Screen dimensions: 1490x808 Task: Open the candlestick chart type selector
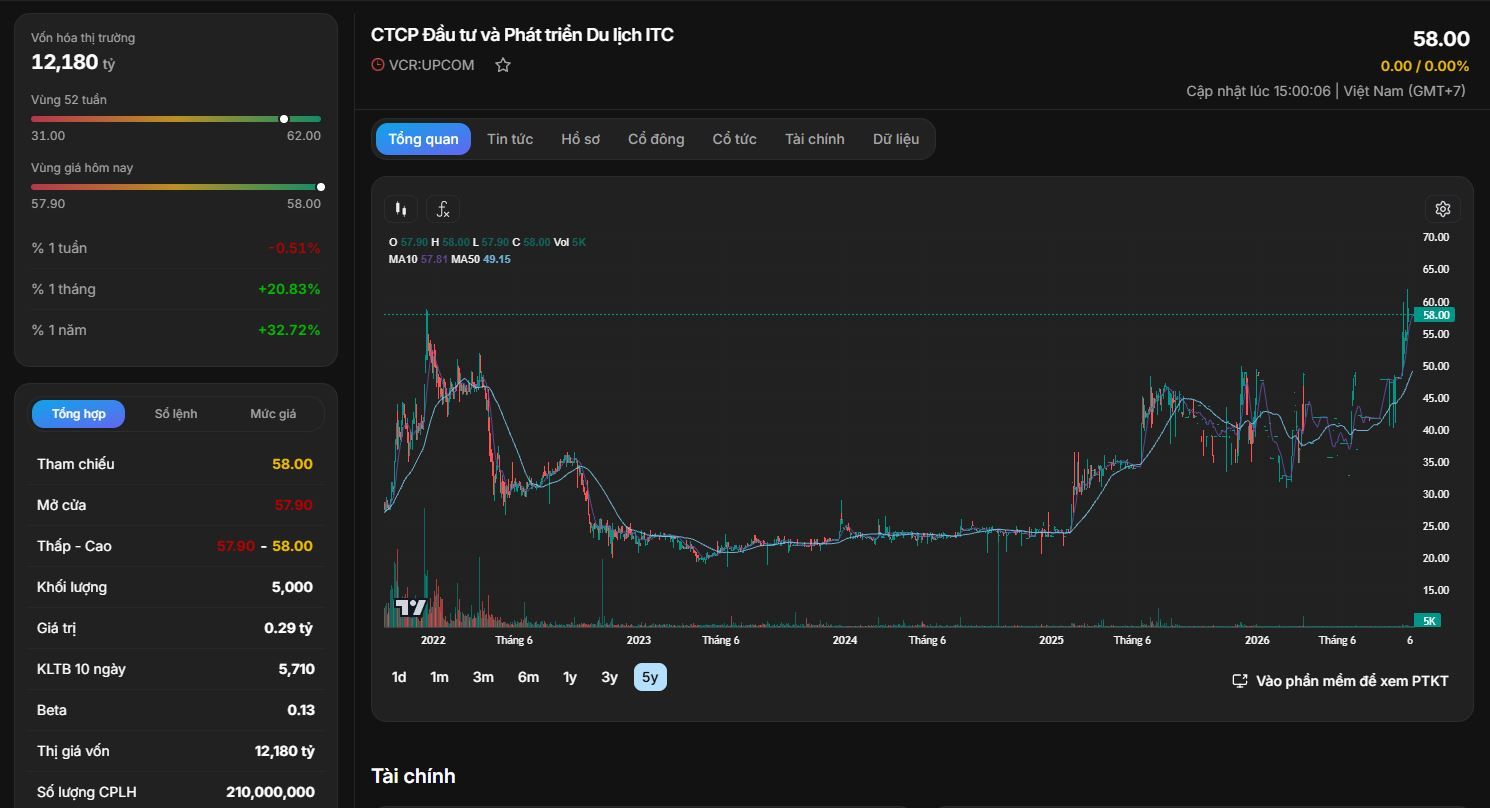401,209
